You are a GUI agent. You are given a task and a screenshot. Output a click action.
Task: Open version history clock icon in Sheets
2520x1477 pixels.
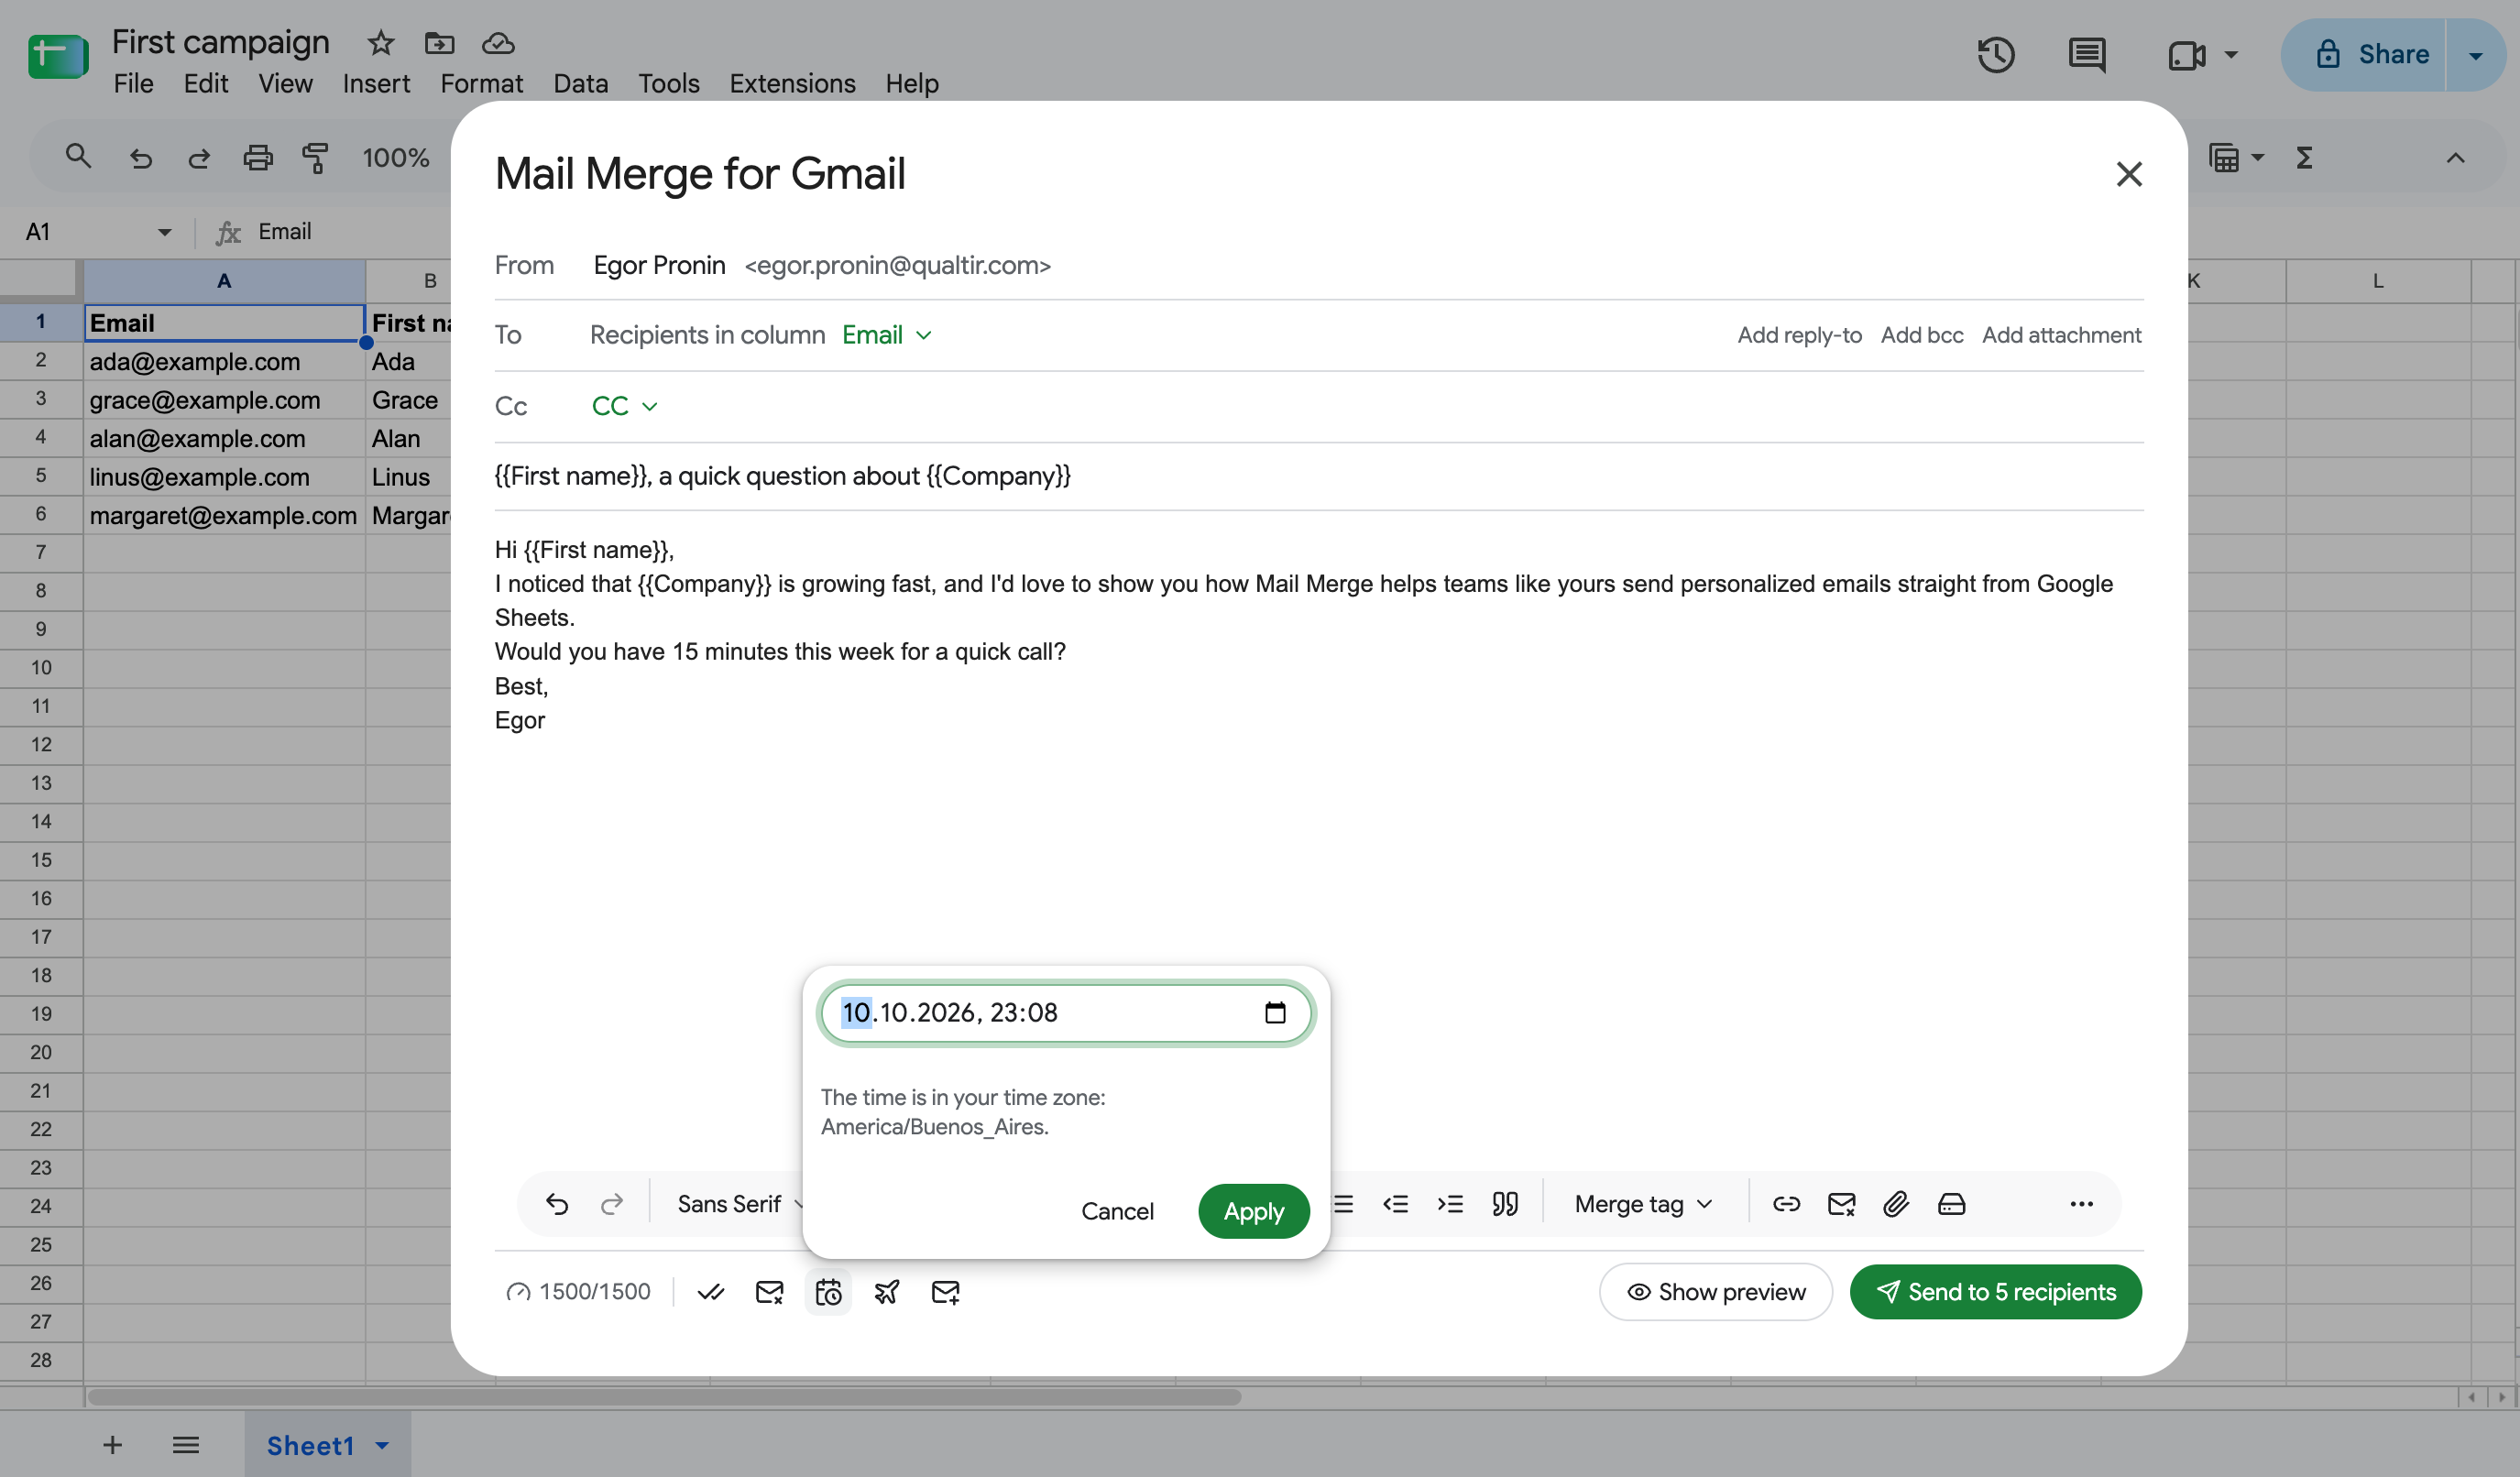[x=1995, y=54]
